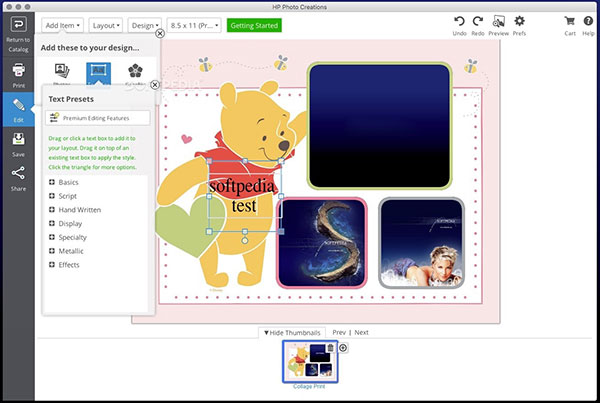Go to Prev page
Viewport: 600px width, 403px height.
[x=339, y=333]
